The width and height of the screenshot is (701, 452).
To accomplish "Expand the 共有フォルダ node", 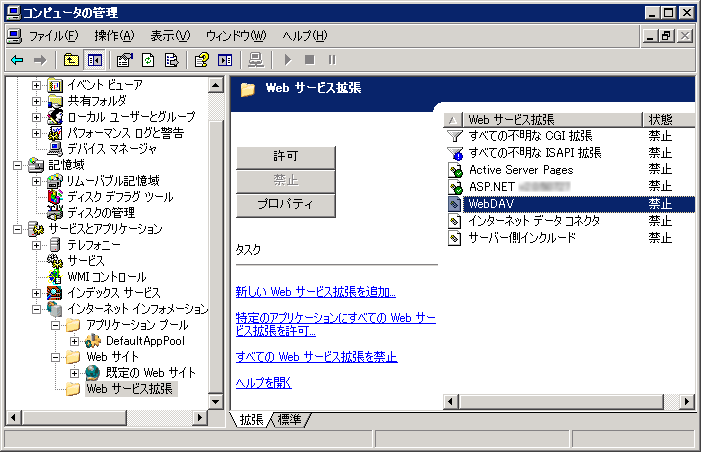I will click(x=36, y=101).
